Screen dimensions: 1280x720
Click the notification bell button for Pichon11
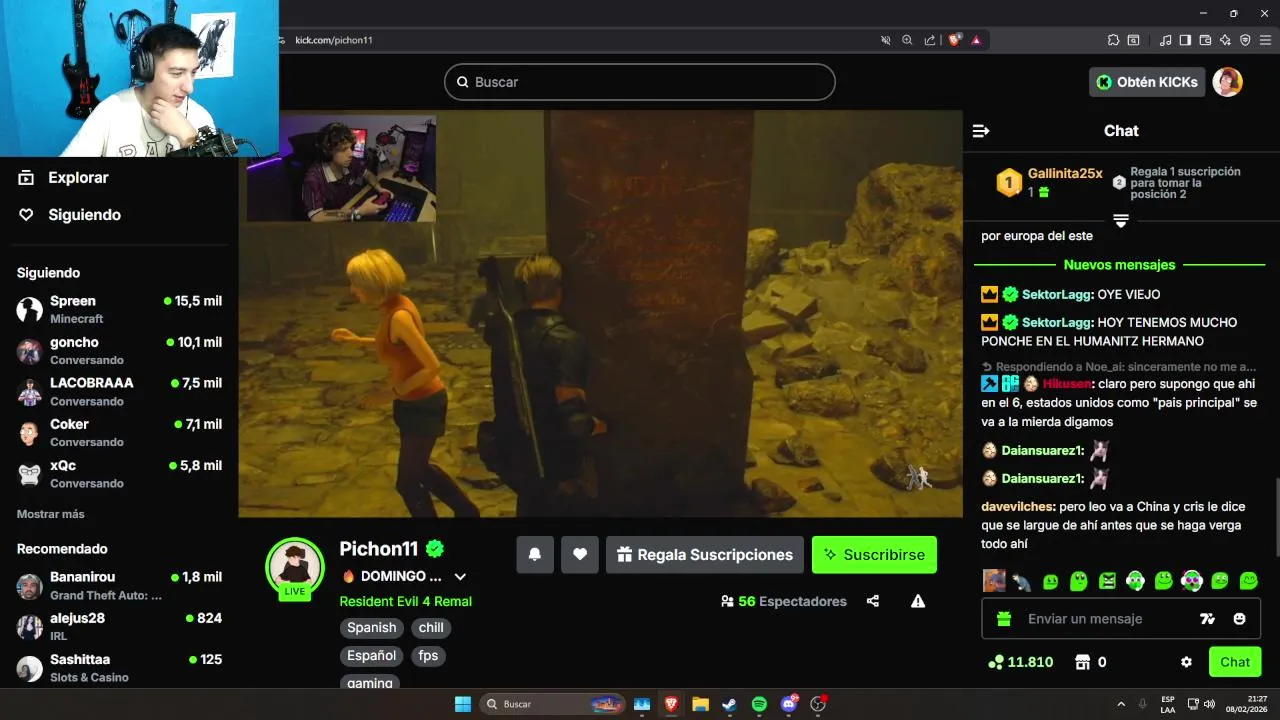pyautogui.click(x=535, y=555)
